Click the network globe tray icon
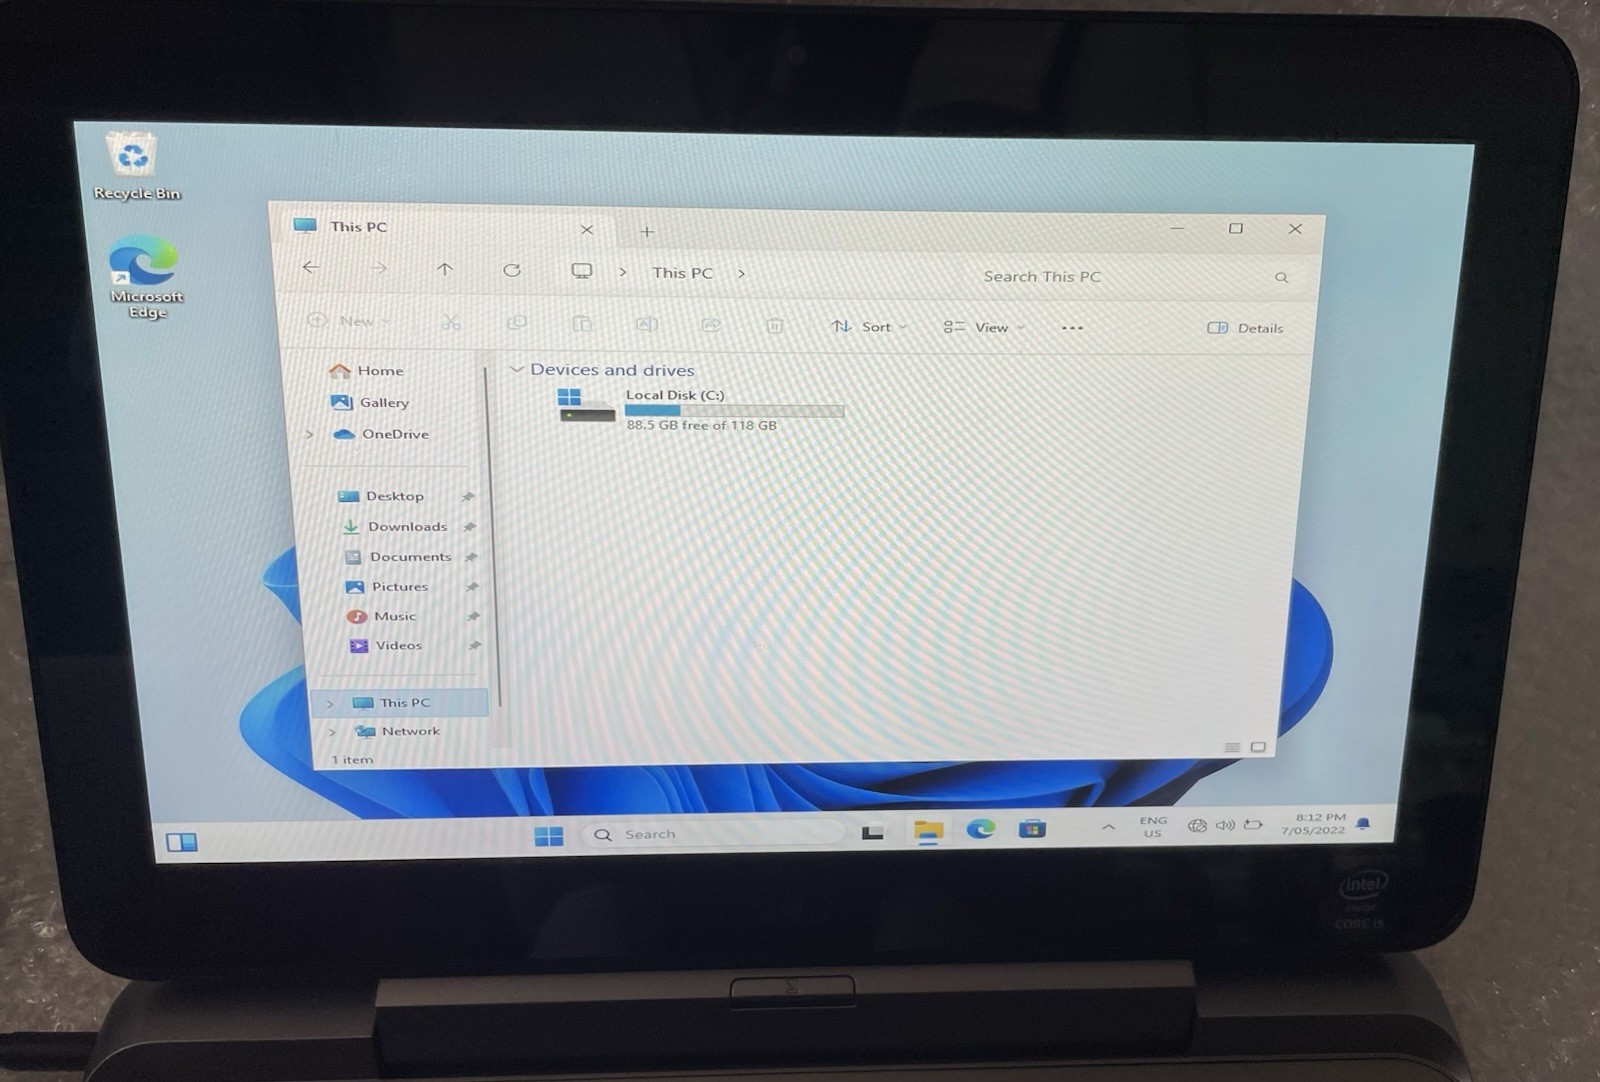 click(x=1197, y=826)
